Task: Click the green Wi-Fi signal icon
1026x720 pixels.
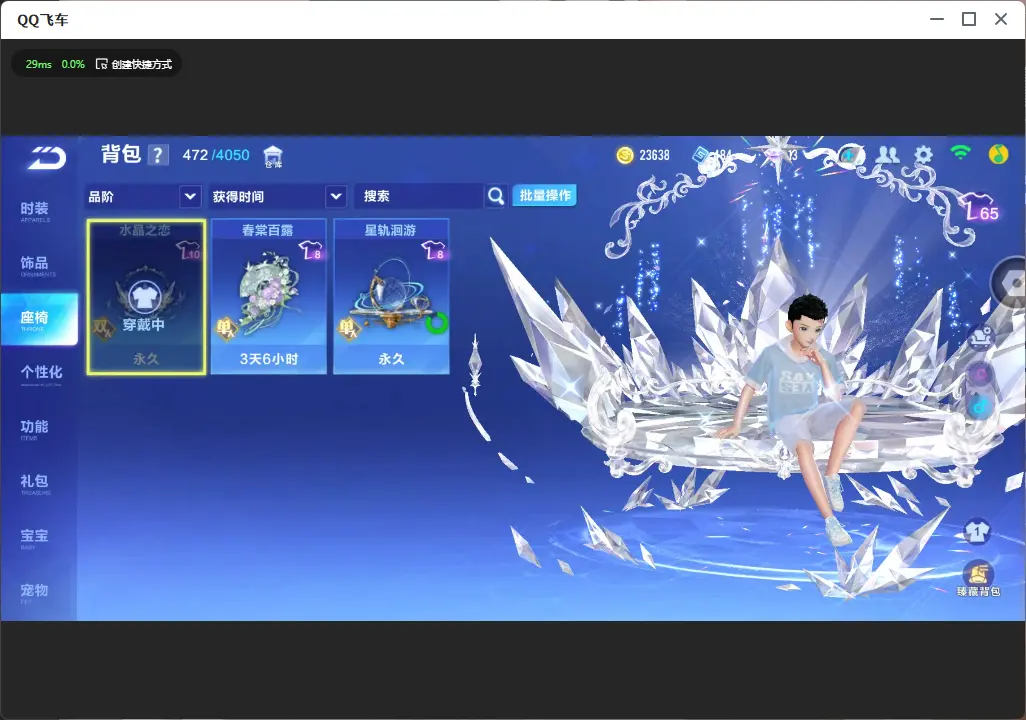Action: point(961,153)
